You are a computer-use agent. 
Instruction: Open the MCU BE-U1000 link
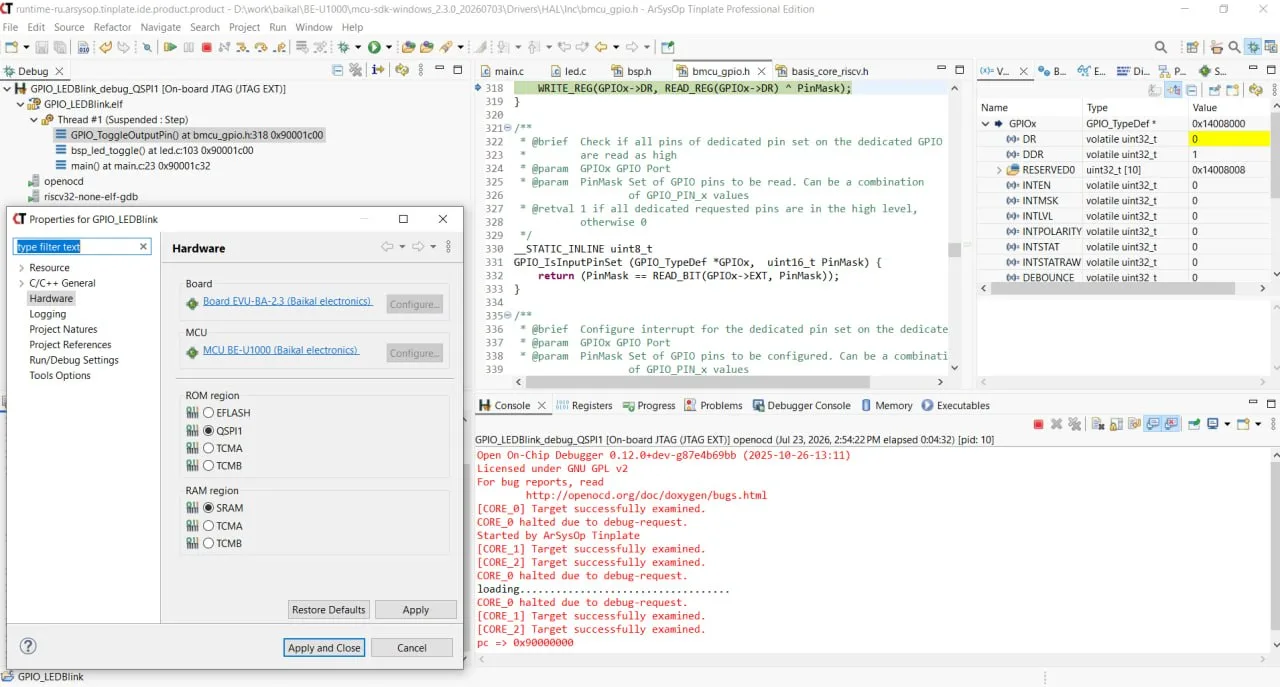pyautogui.click(x=280, y=350)
